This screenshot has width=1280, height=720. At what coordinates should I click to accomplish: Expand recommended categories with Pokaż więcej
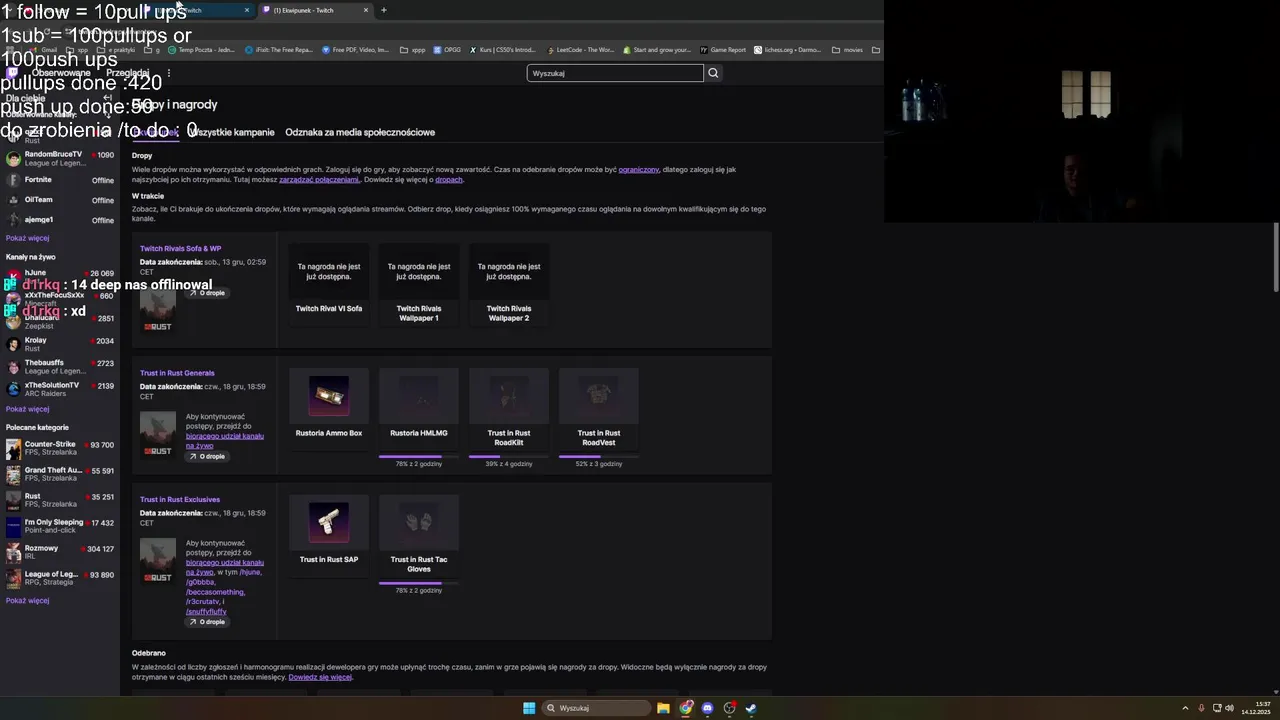point(27,601)
